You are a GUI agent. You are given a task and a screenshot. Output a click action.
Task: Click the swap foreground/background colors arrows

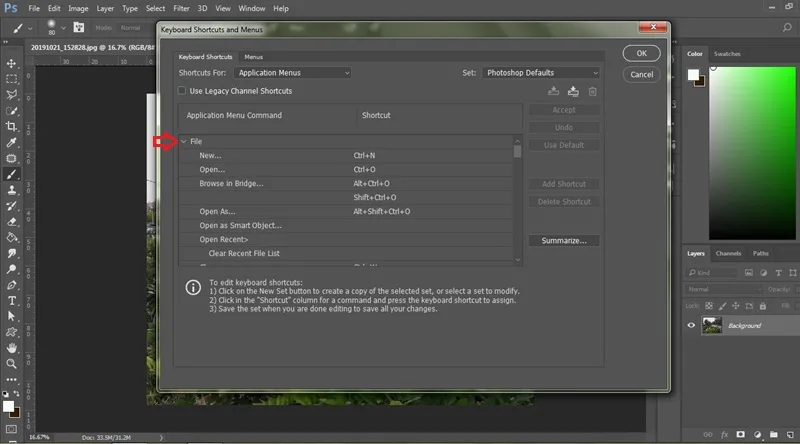(x=16, y=393)
